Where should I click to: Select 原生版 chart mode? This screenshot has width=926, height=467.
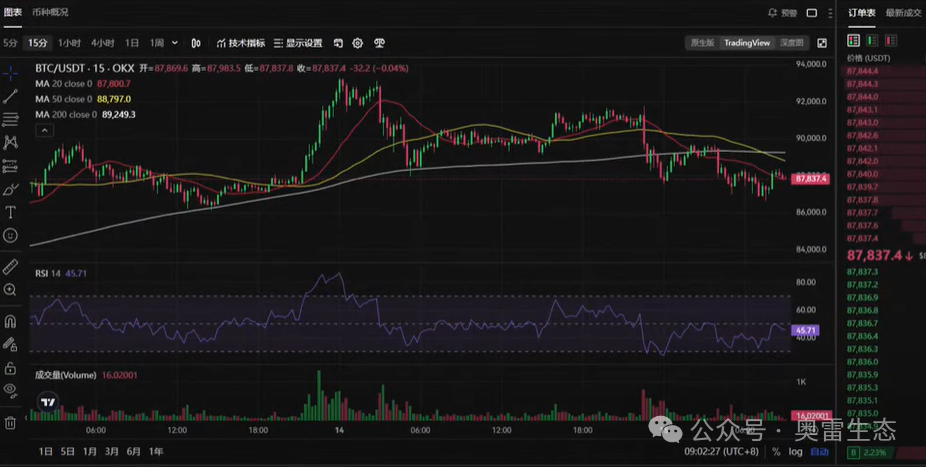coord(702,43)
